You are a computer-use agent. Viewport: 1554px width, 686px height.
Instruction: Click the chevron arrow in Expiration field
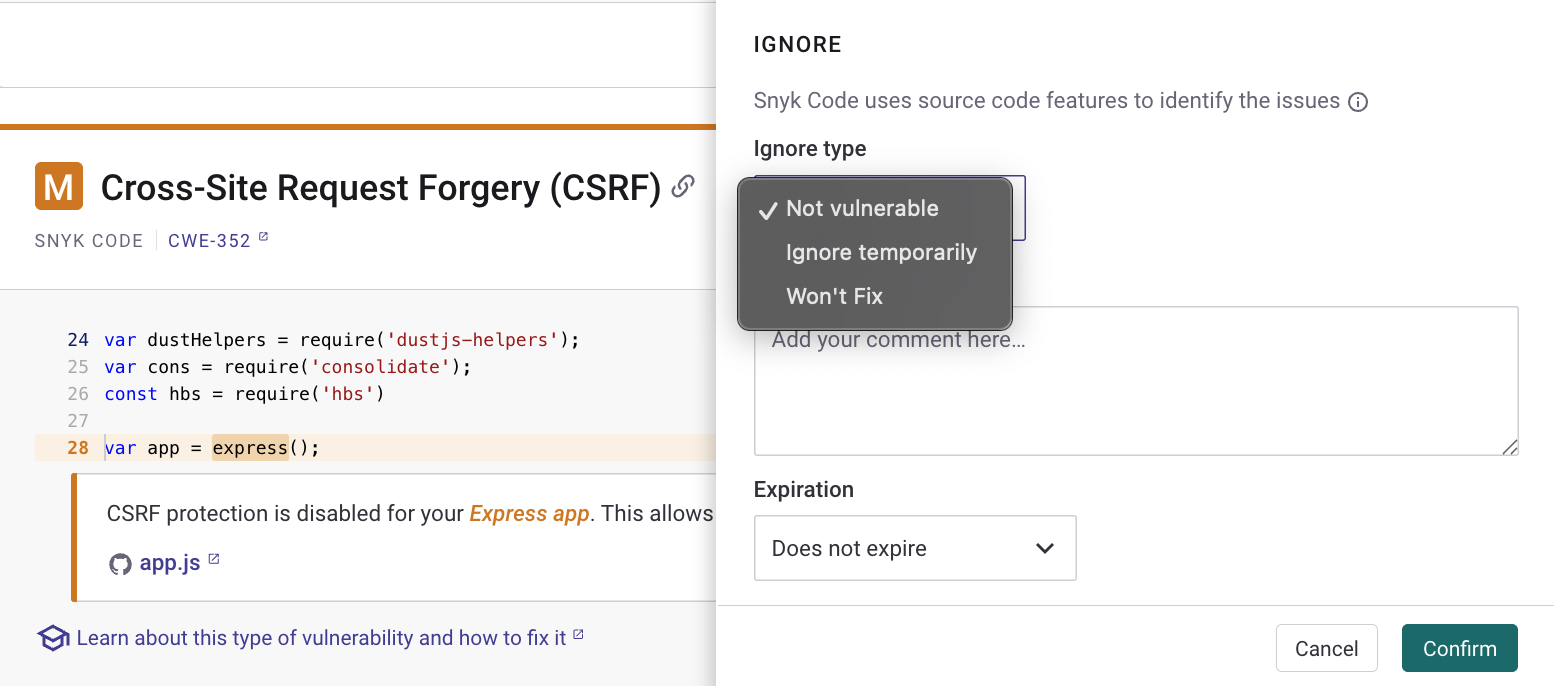pyautogui.click(x=1045, y=548)
